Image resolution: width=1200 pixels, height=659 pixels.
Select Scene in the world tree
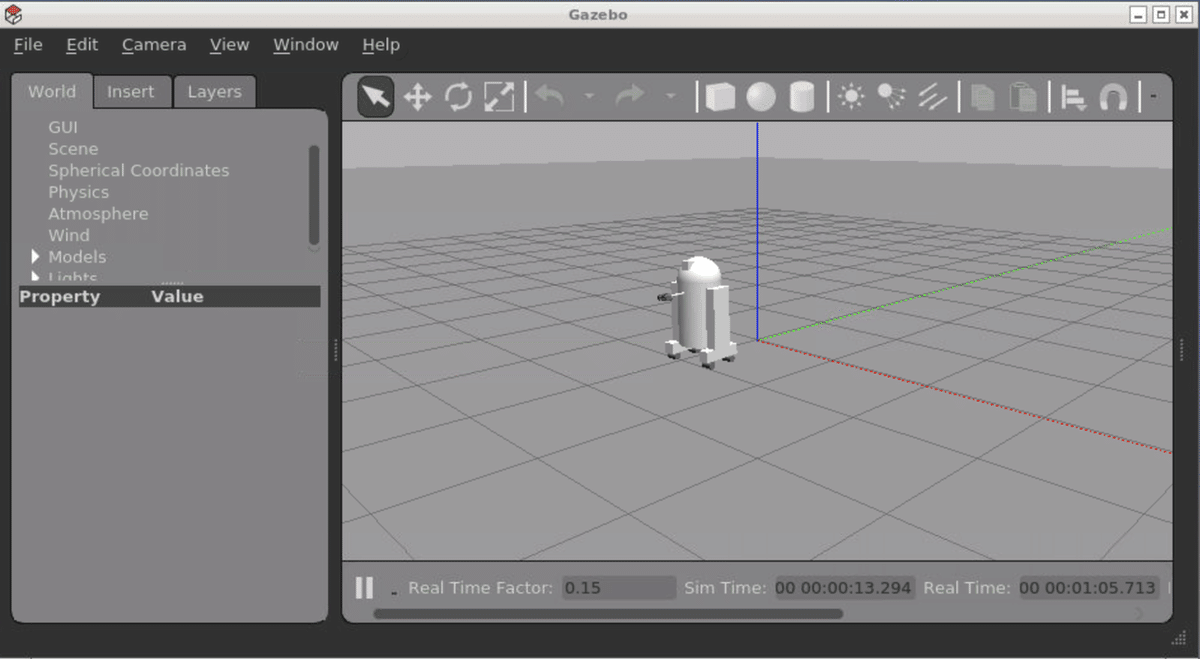73,149
